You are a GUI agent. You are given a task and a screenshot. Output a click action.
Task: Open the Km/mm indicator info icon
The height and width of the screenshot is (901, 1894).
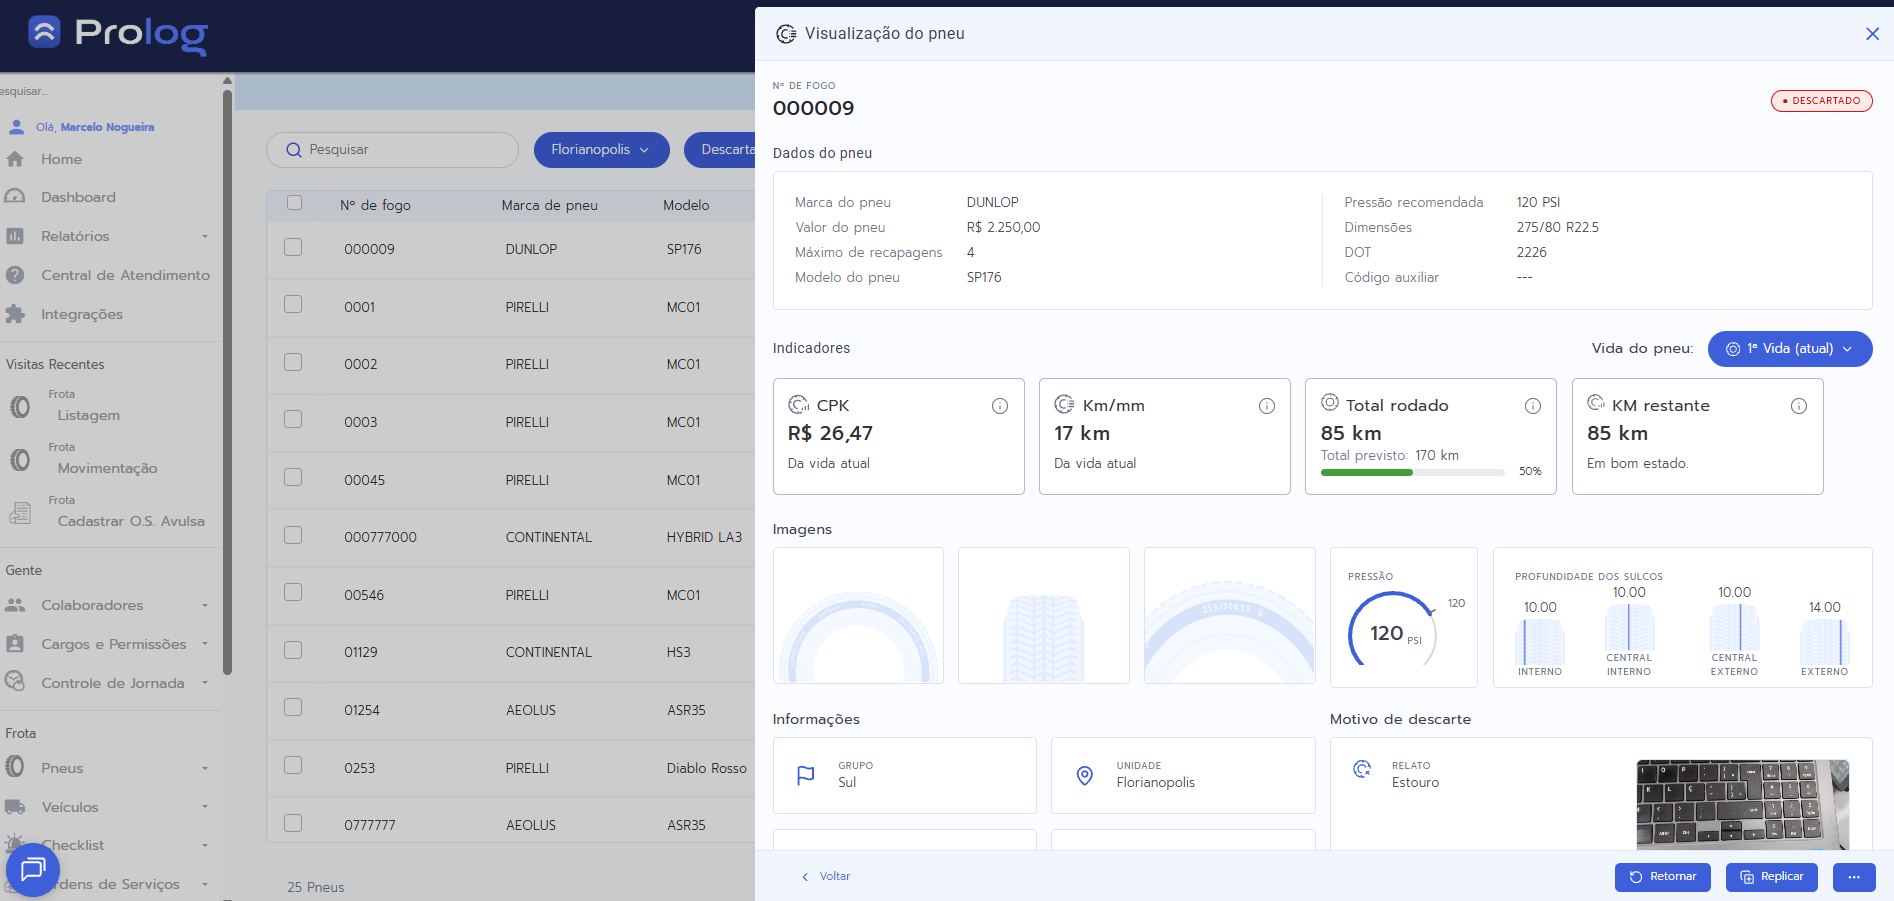pyautogui.click(x=1266, y=406)
